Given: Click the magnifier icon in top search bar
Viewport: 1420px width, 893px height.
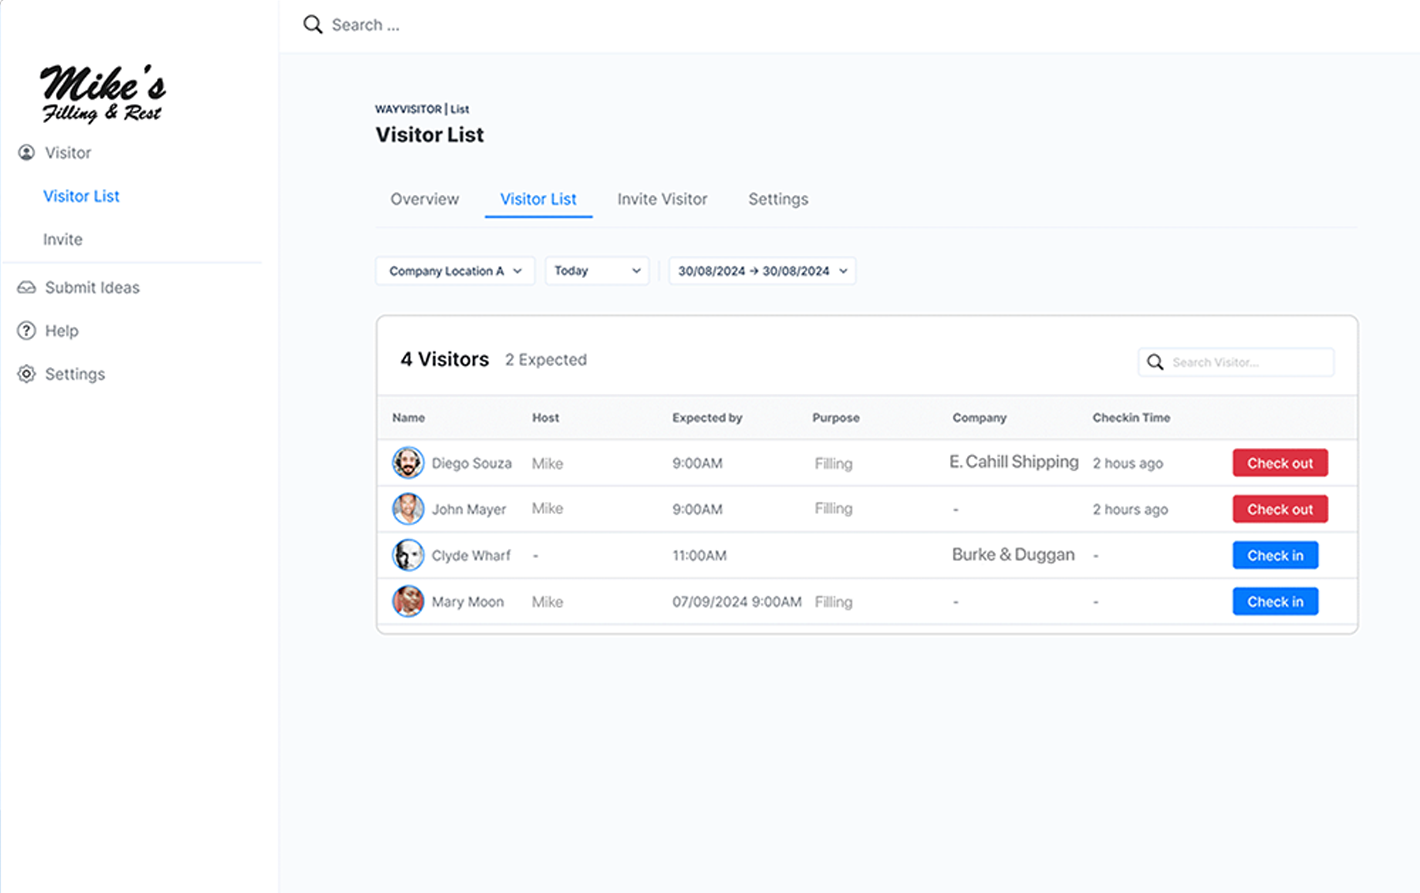Looking at the screenshot, I should [313, 25].
